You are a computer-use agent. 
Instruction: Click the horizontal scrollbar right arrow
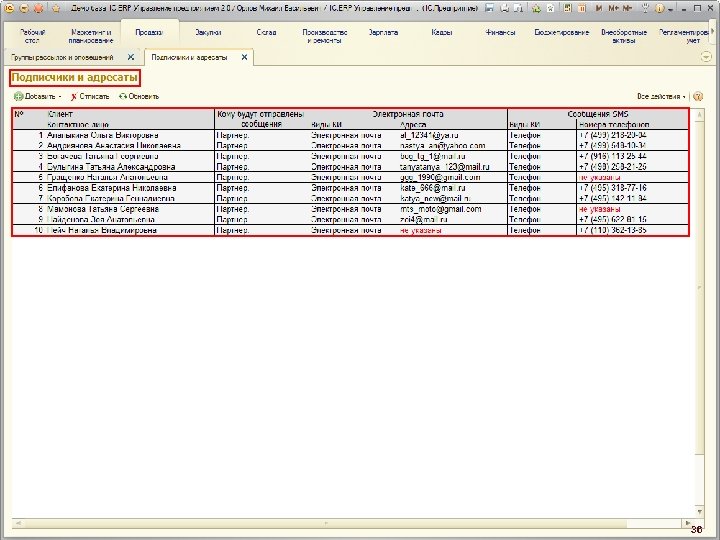tap(687, 523)
